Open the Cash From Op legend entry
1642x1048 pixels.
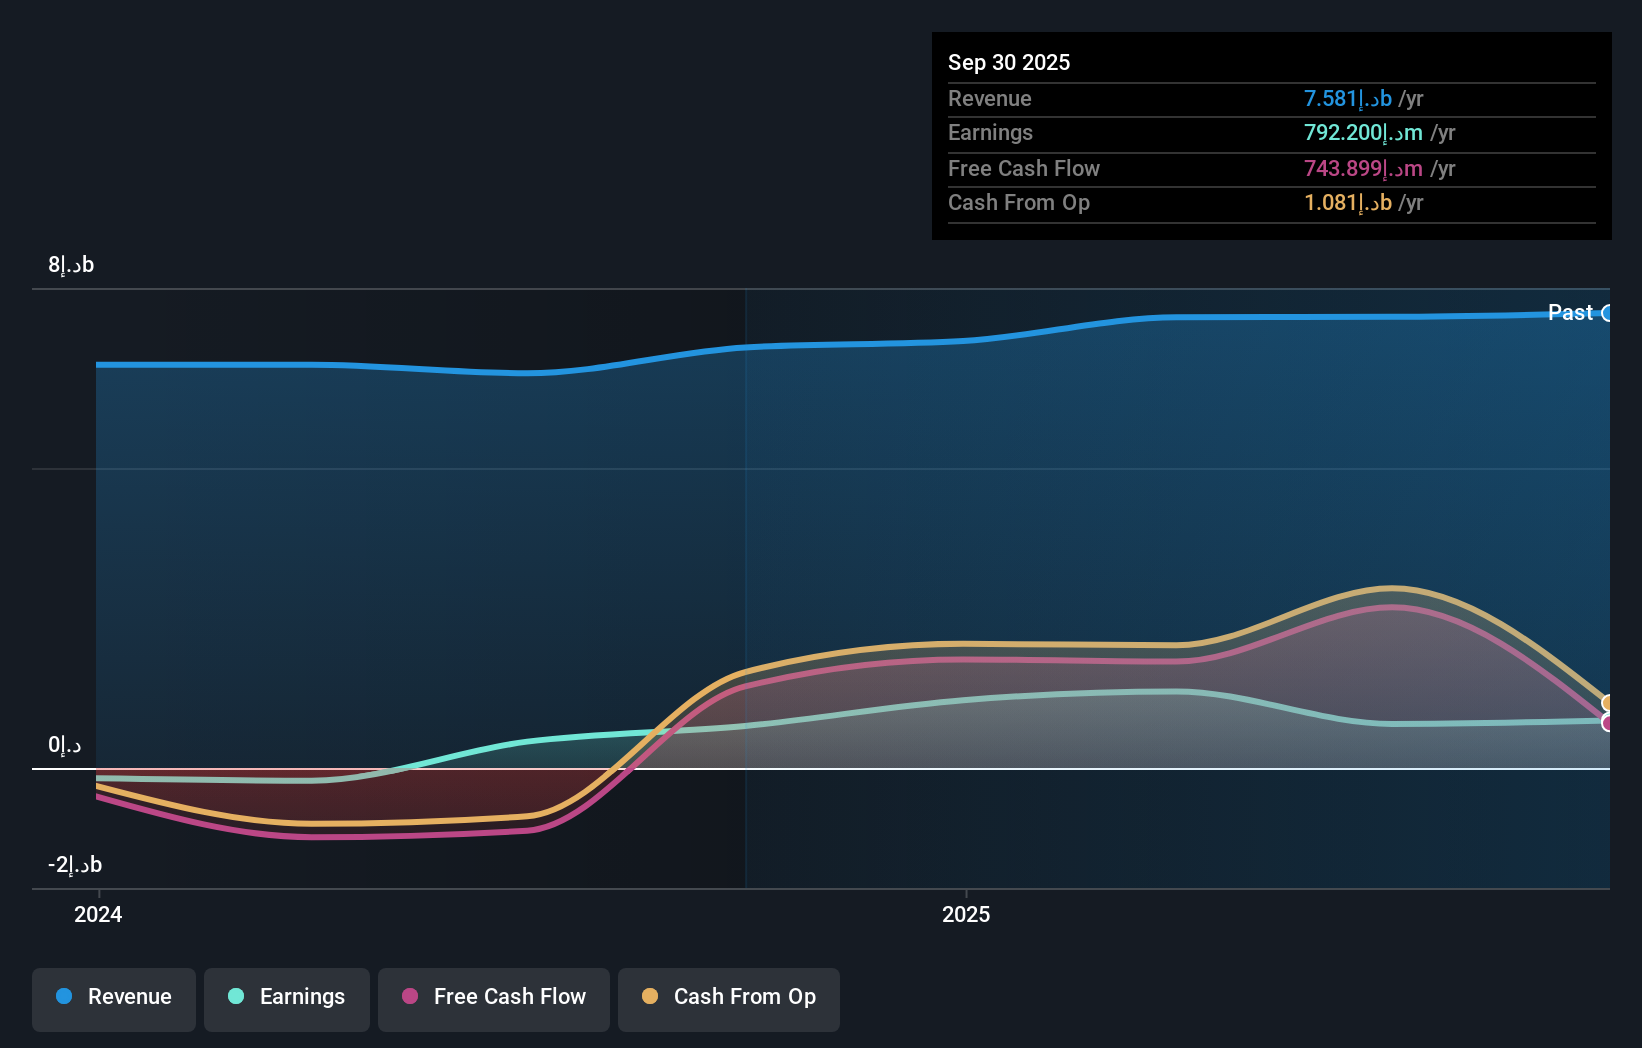(x=728, y=998)
